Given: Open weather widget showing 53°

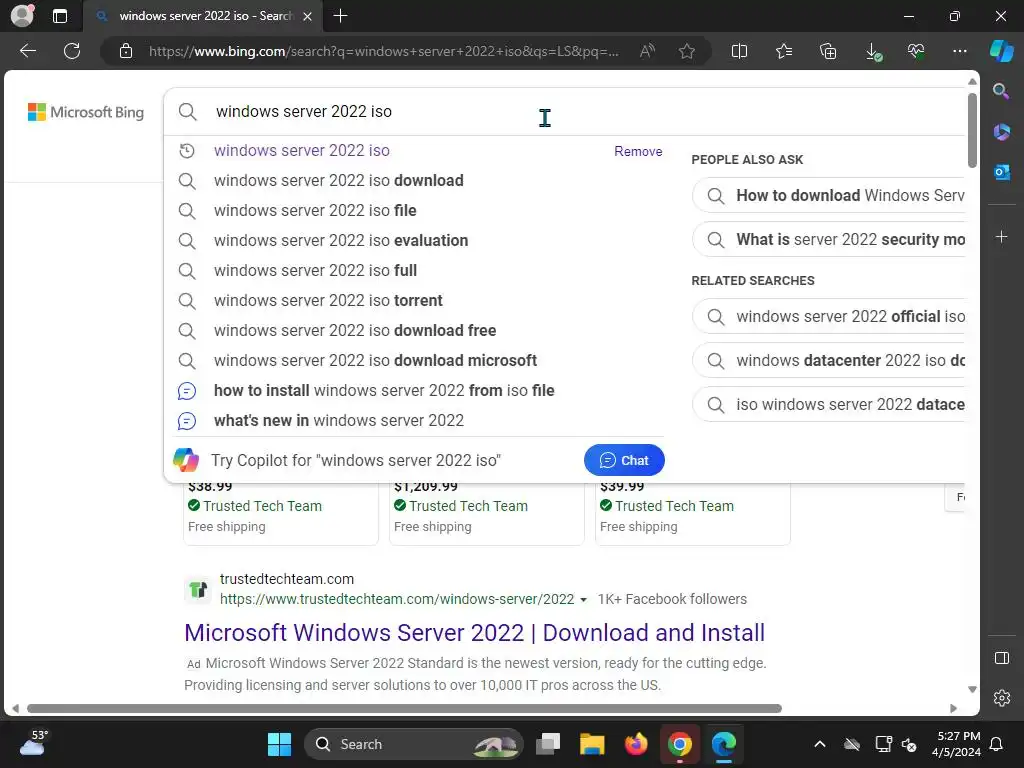Looking at the screenshot, I should [33, 743].
